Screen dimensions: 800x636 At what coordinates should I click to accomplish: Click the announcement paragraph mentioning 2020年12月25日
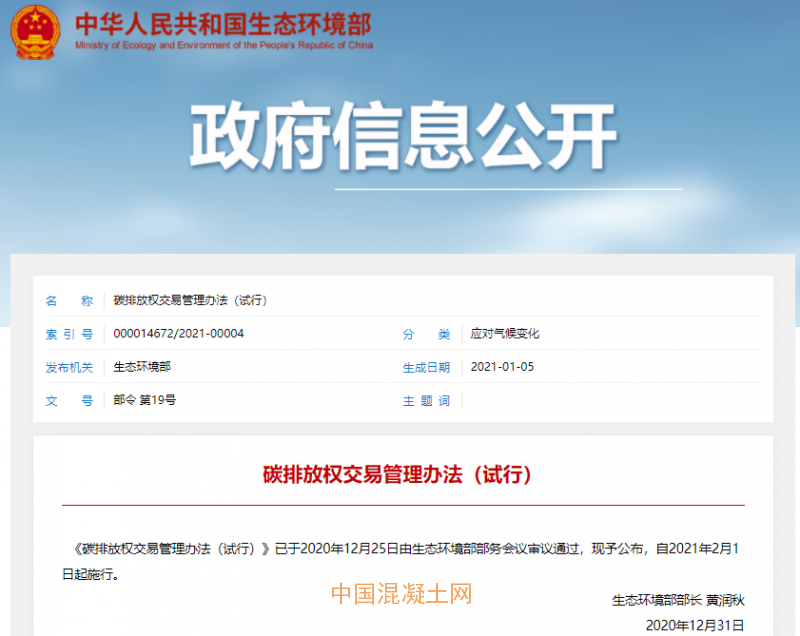click(403, 561)
